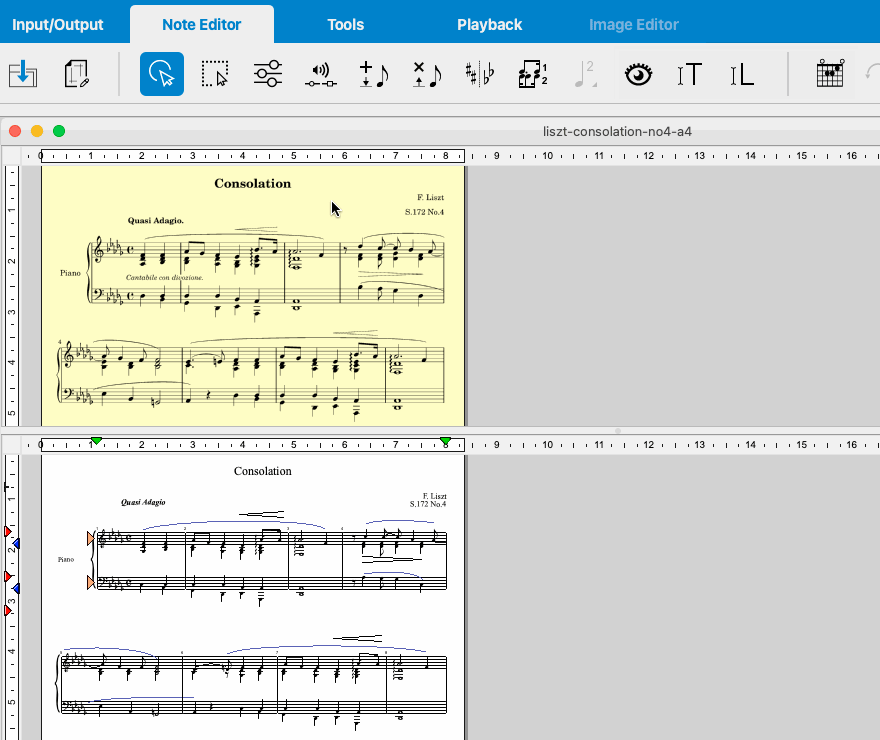
Task: Click the left green ruler margin marker
Action: click(x=97, y=442)
